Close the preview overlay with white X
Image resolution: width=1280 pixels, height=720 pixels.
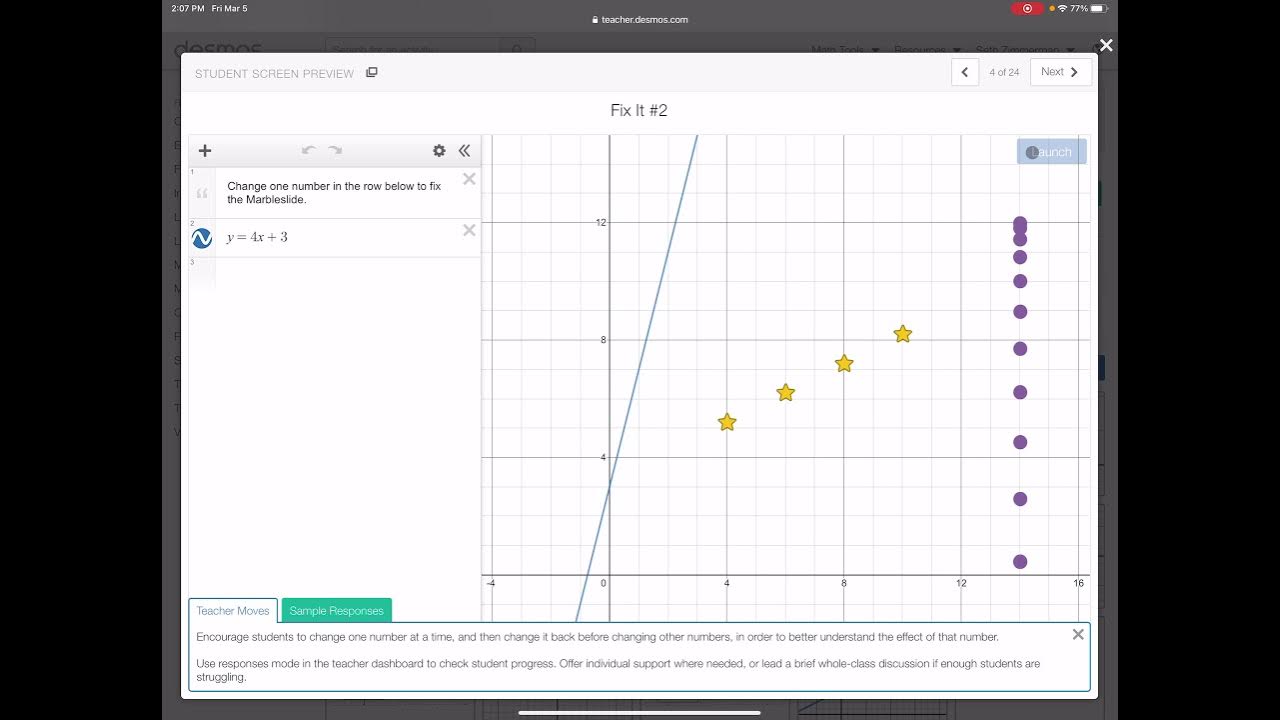click(1106, 45)
